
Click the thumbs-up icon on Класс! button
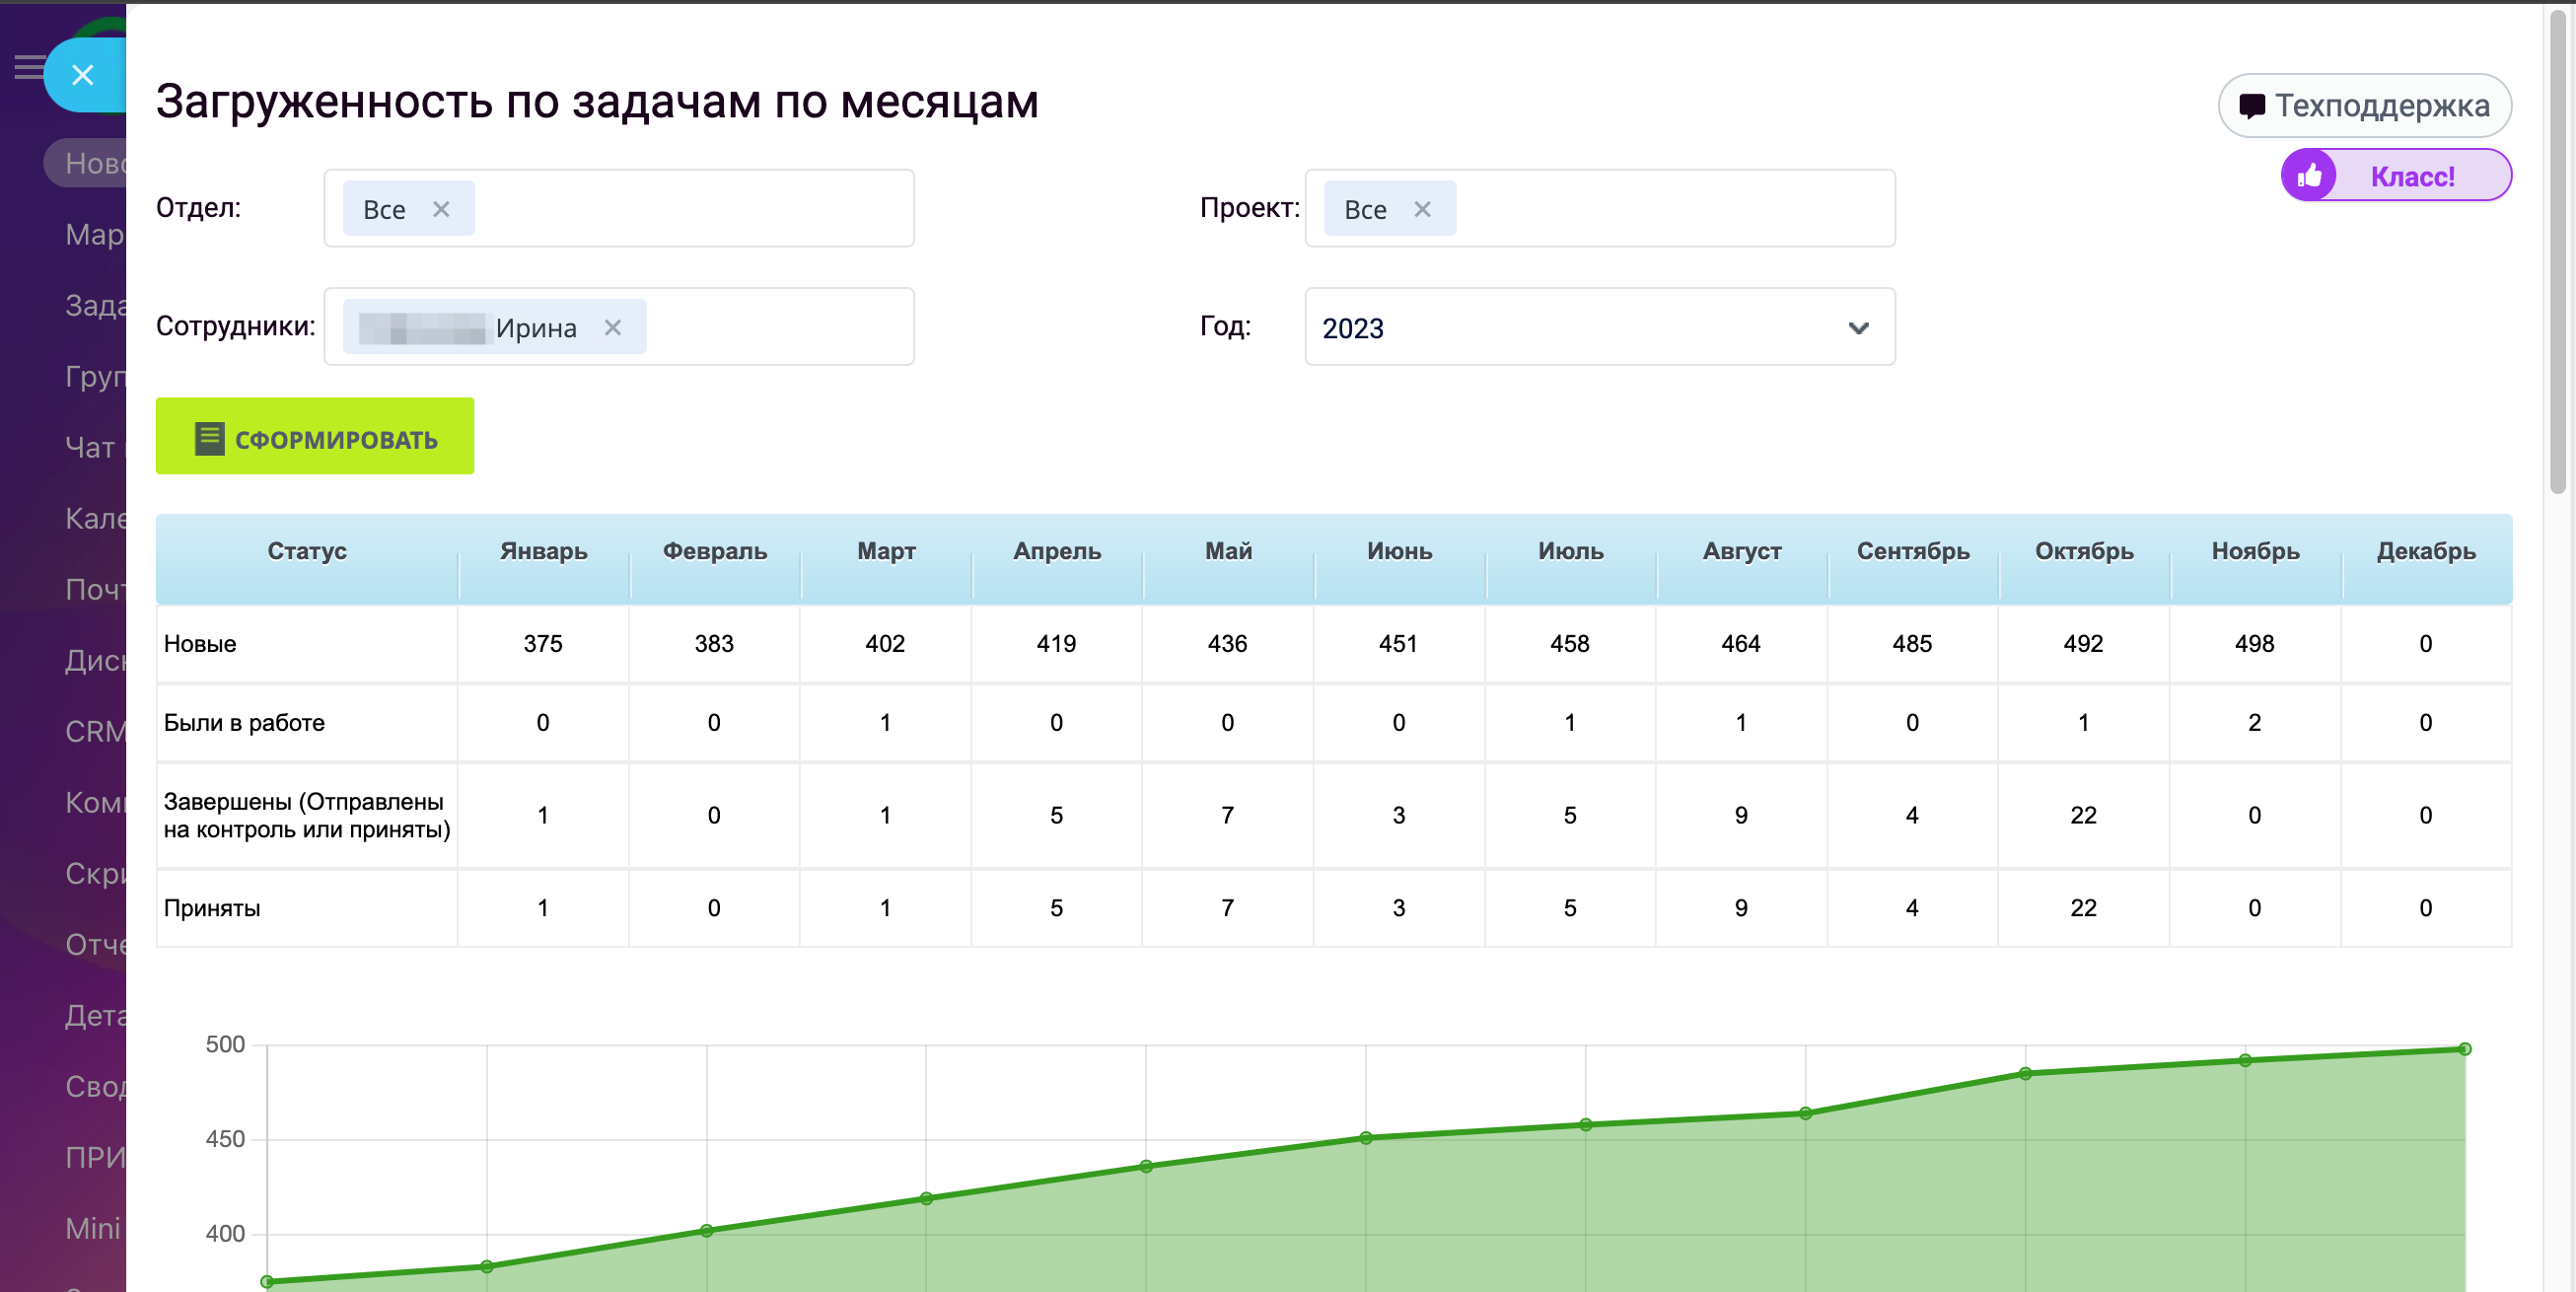[2309, 176]
